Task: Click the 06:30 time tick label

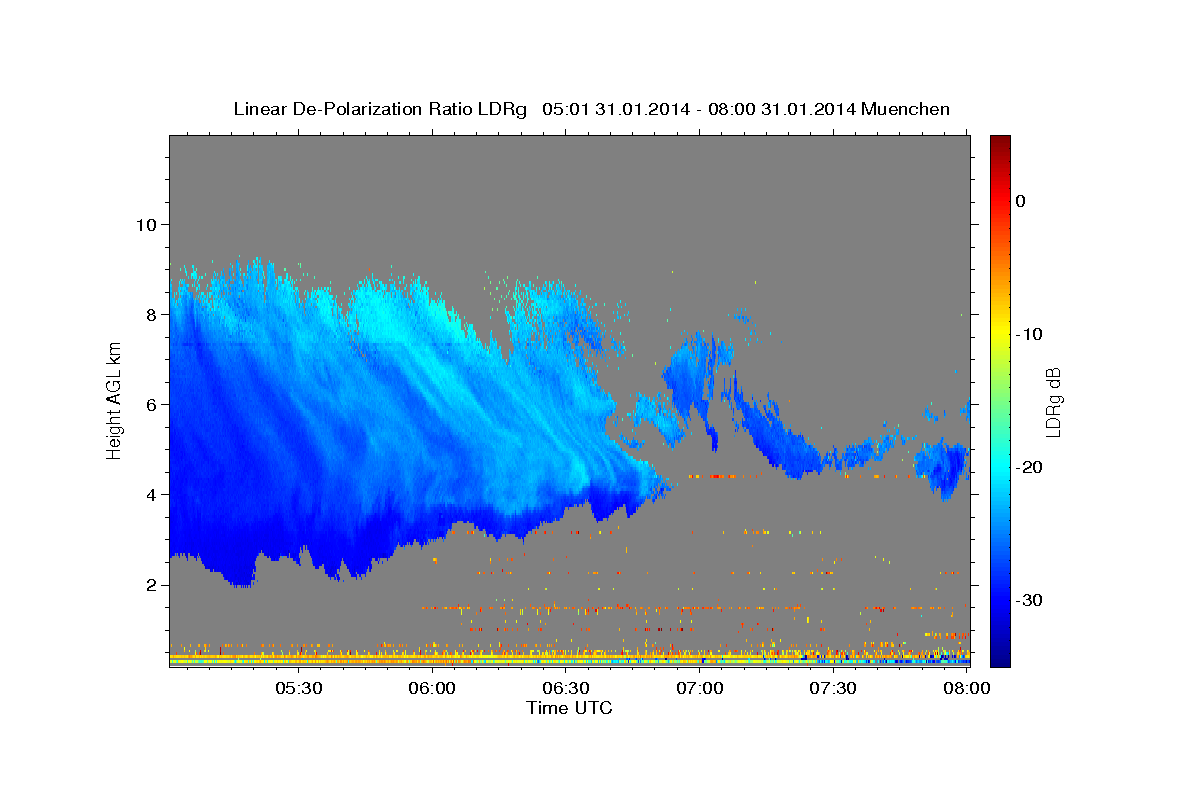Action: coord(566,688)
